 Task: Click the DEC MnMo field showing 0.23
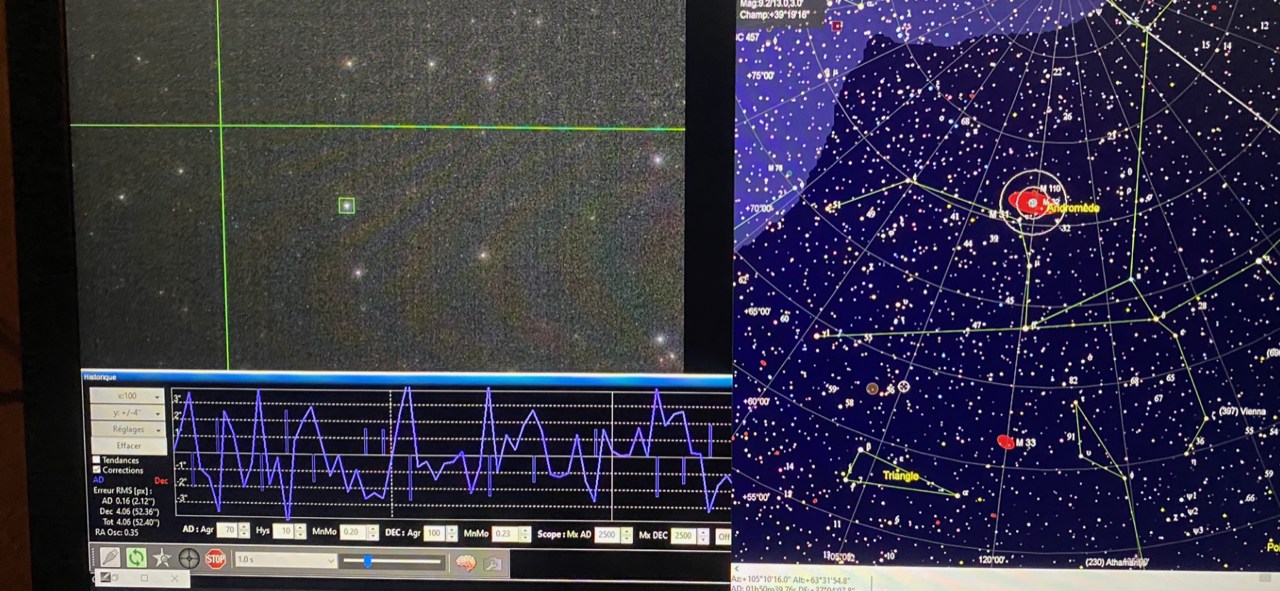504,533
